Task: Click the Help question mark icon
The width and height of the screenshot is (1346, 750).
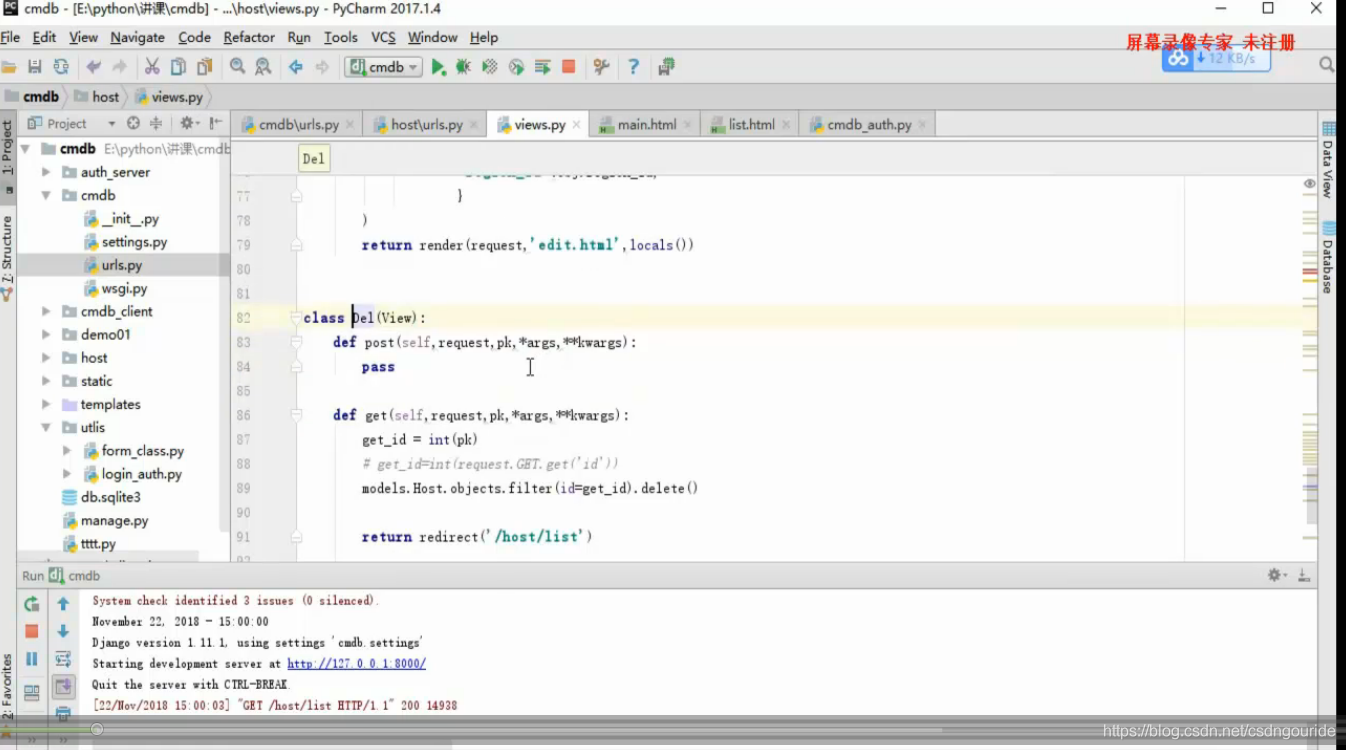Action: click(x=633, y=67)
